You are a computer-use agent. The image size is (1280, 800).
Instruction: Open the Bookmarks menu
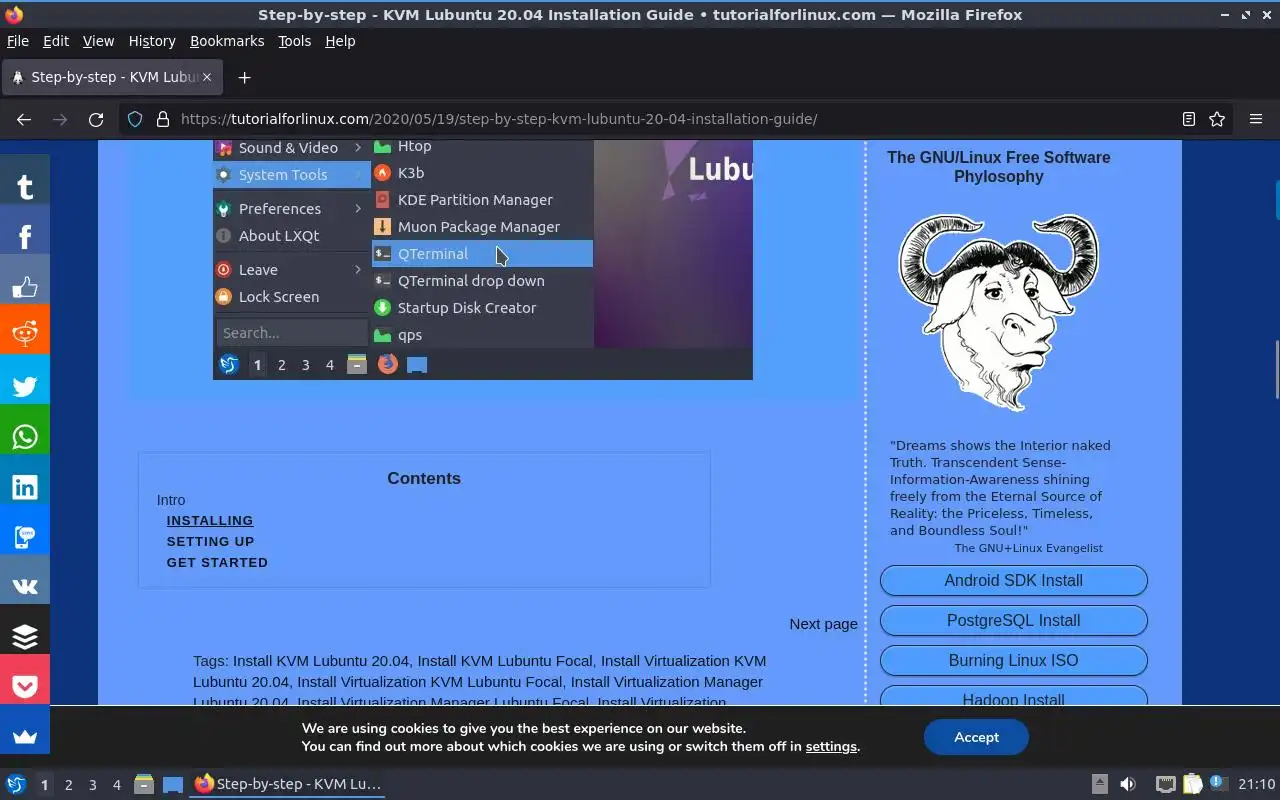pos(227,41)
